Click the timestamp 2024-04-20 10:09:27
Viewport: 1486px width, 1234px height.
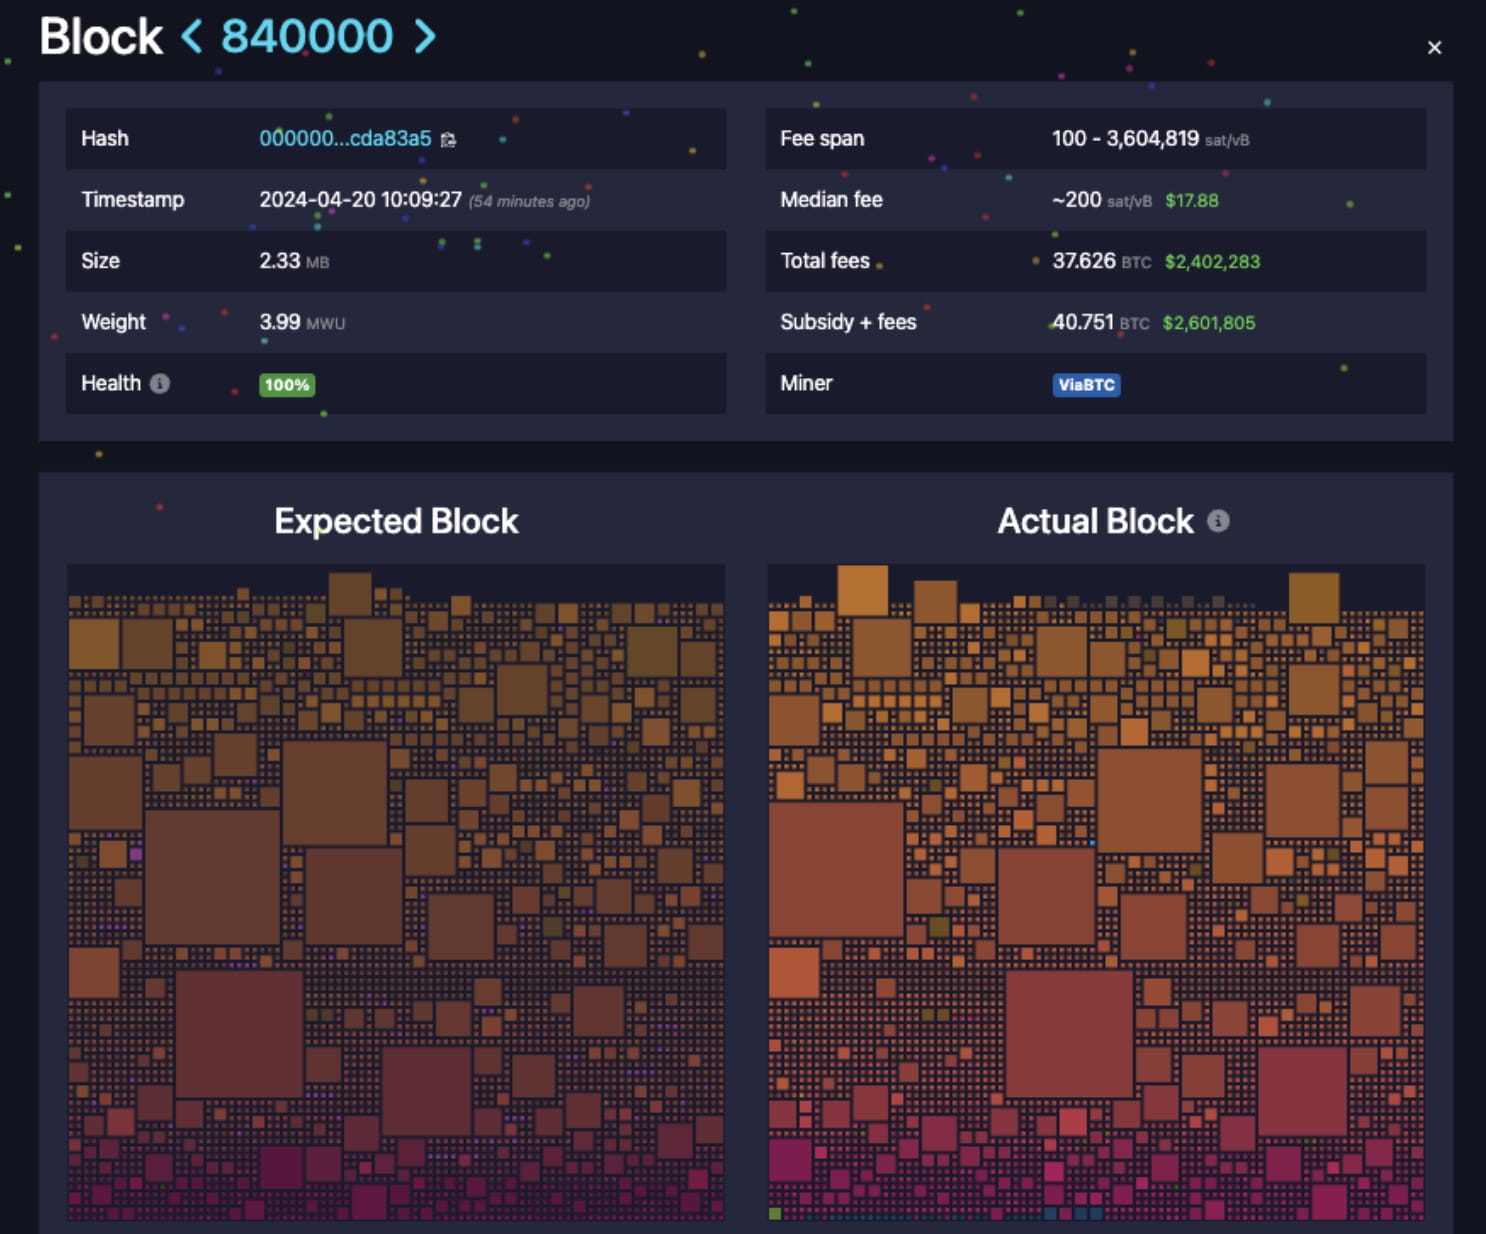click(x=360, y=200)
